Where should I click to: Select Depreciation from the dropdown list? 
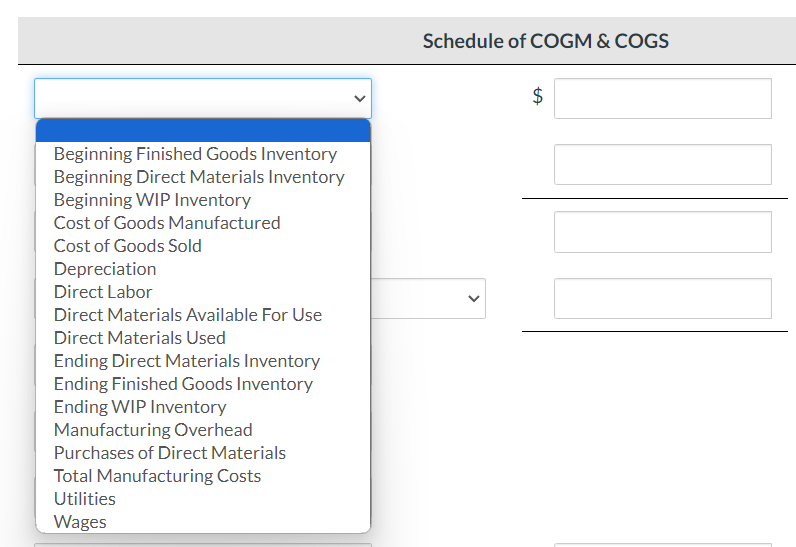[105, 269]
